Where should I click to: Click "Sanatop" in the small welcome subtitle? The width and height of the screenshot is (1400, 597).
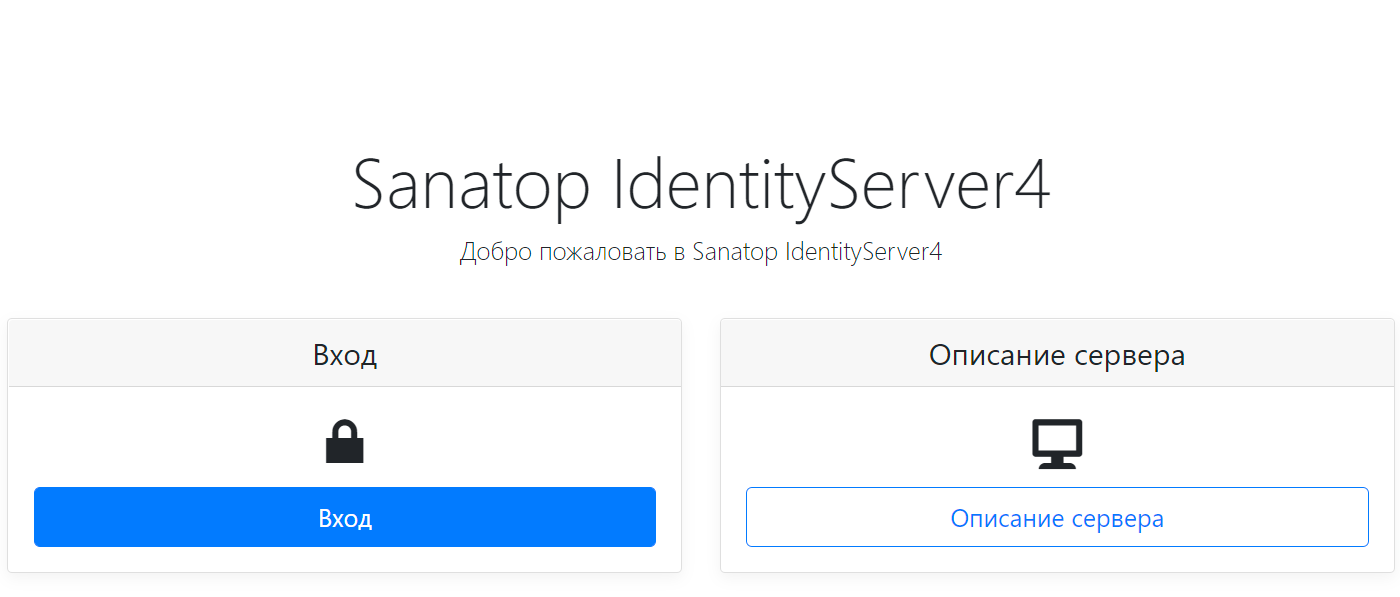pos(735,252)
